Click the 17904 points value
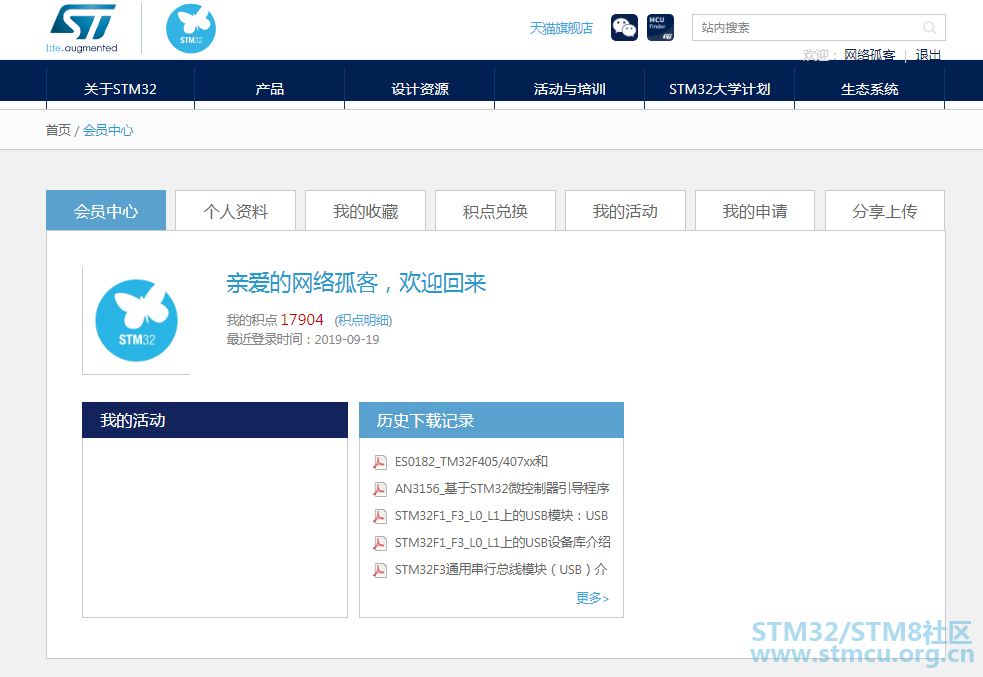 coord(302,320)
